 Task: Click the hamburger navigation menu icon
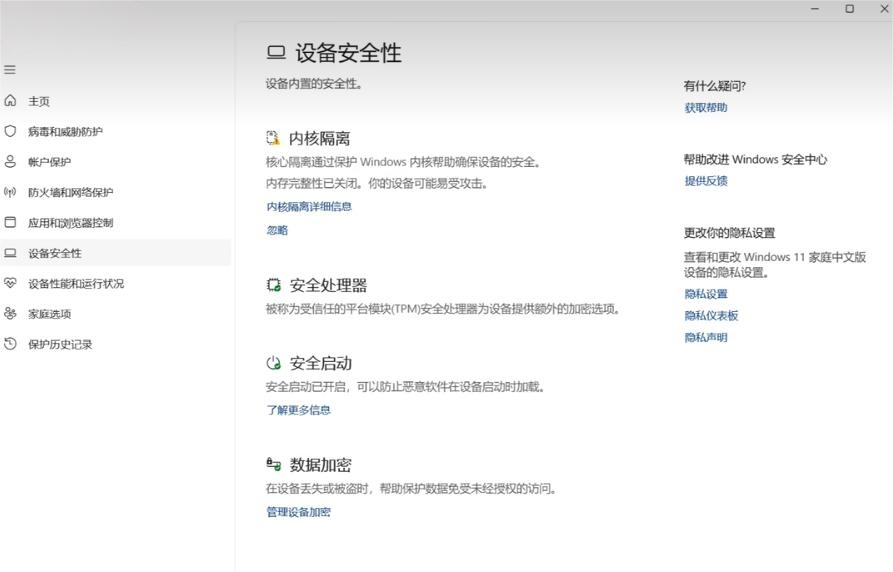[x=10, y=70]
